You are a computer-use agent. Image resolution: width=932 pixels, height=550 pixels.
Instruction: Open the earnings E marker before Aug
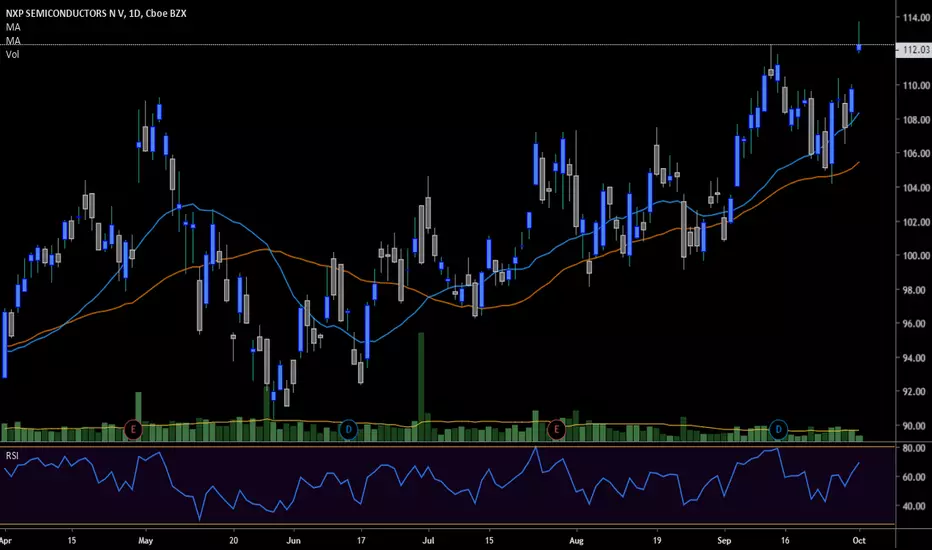(x=556, y=429)
